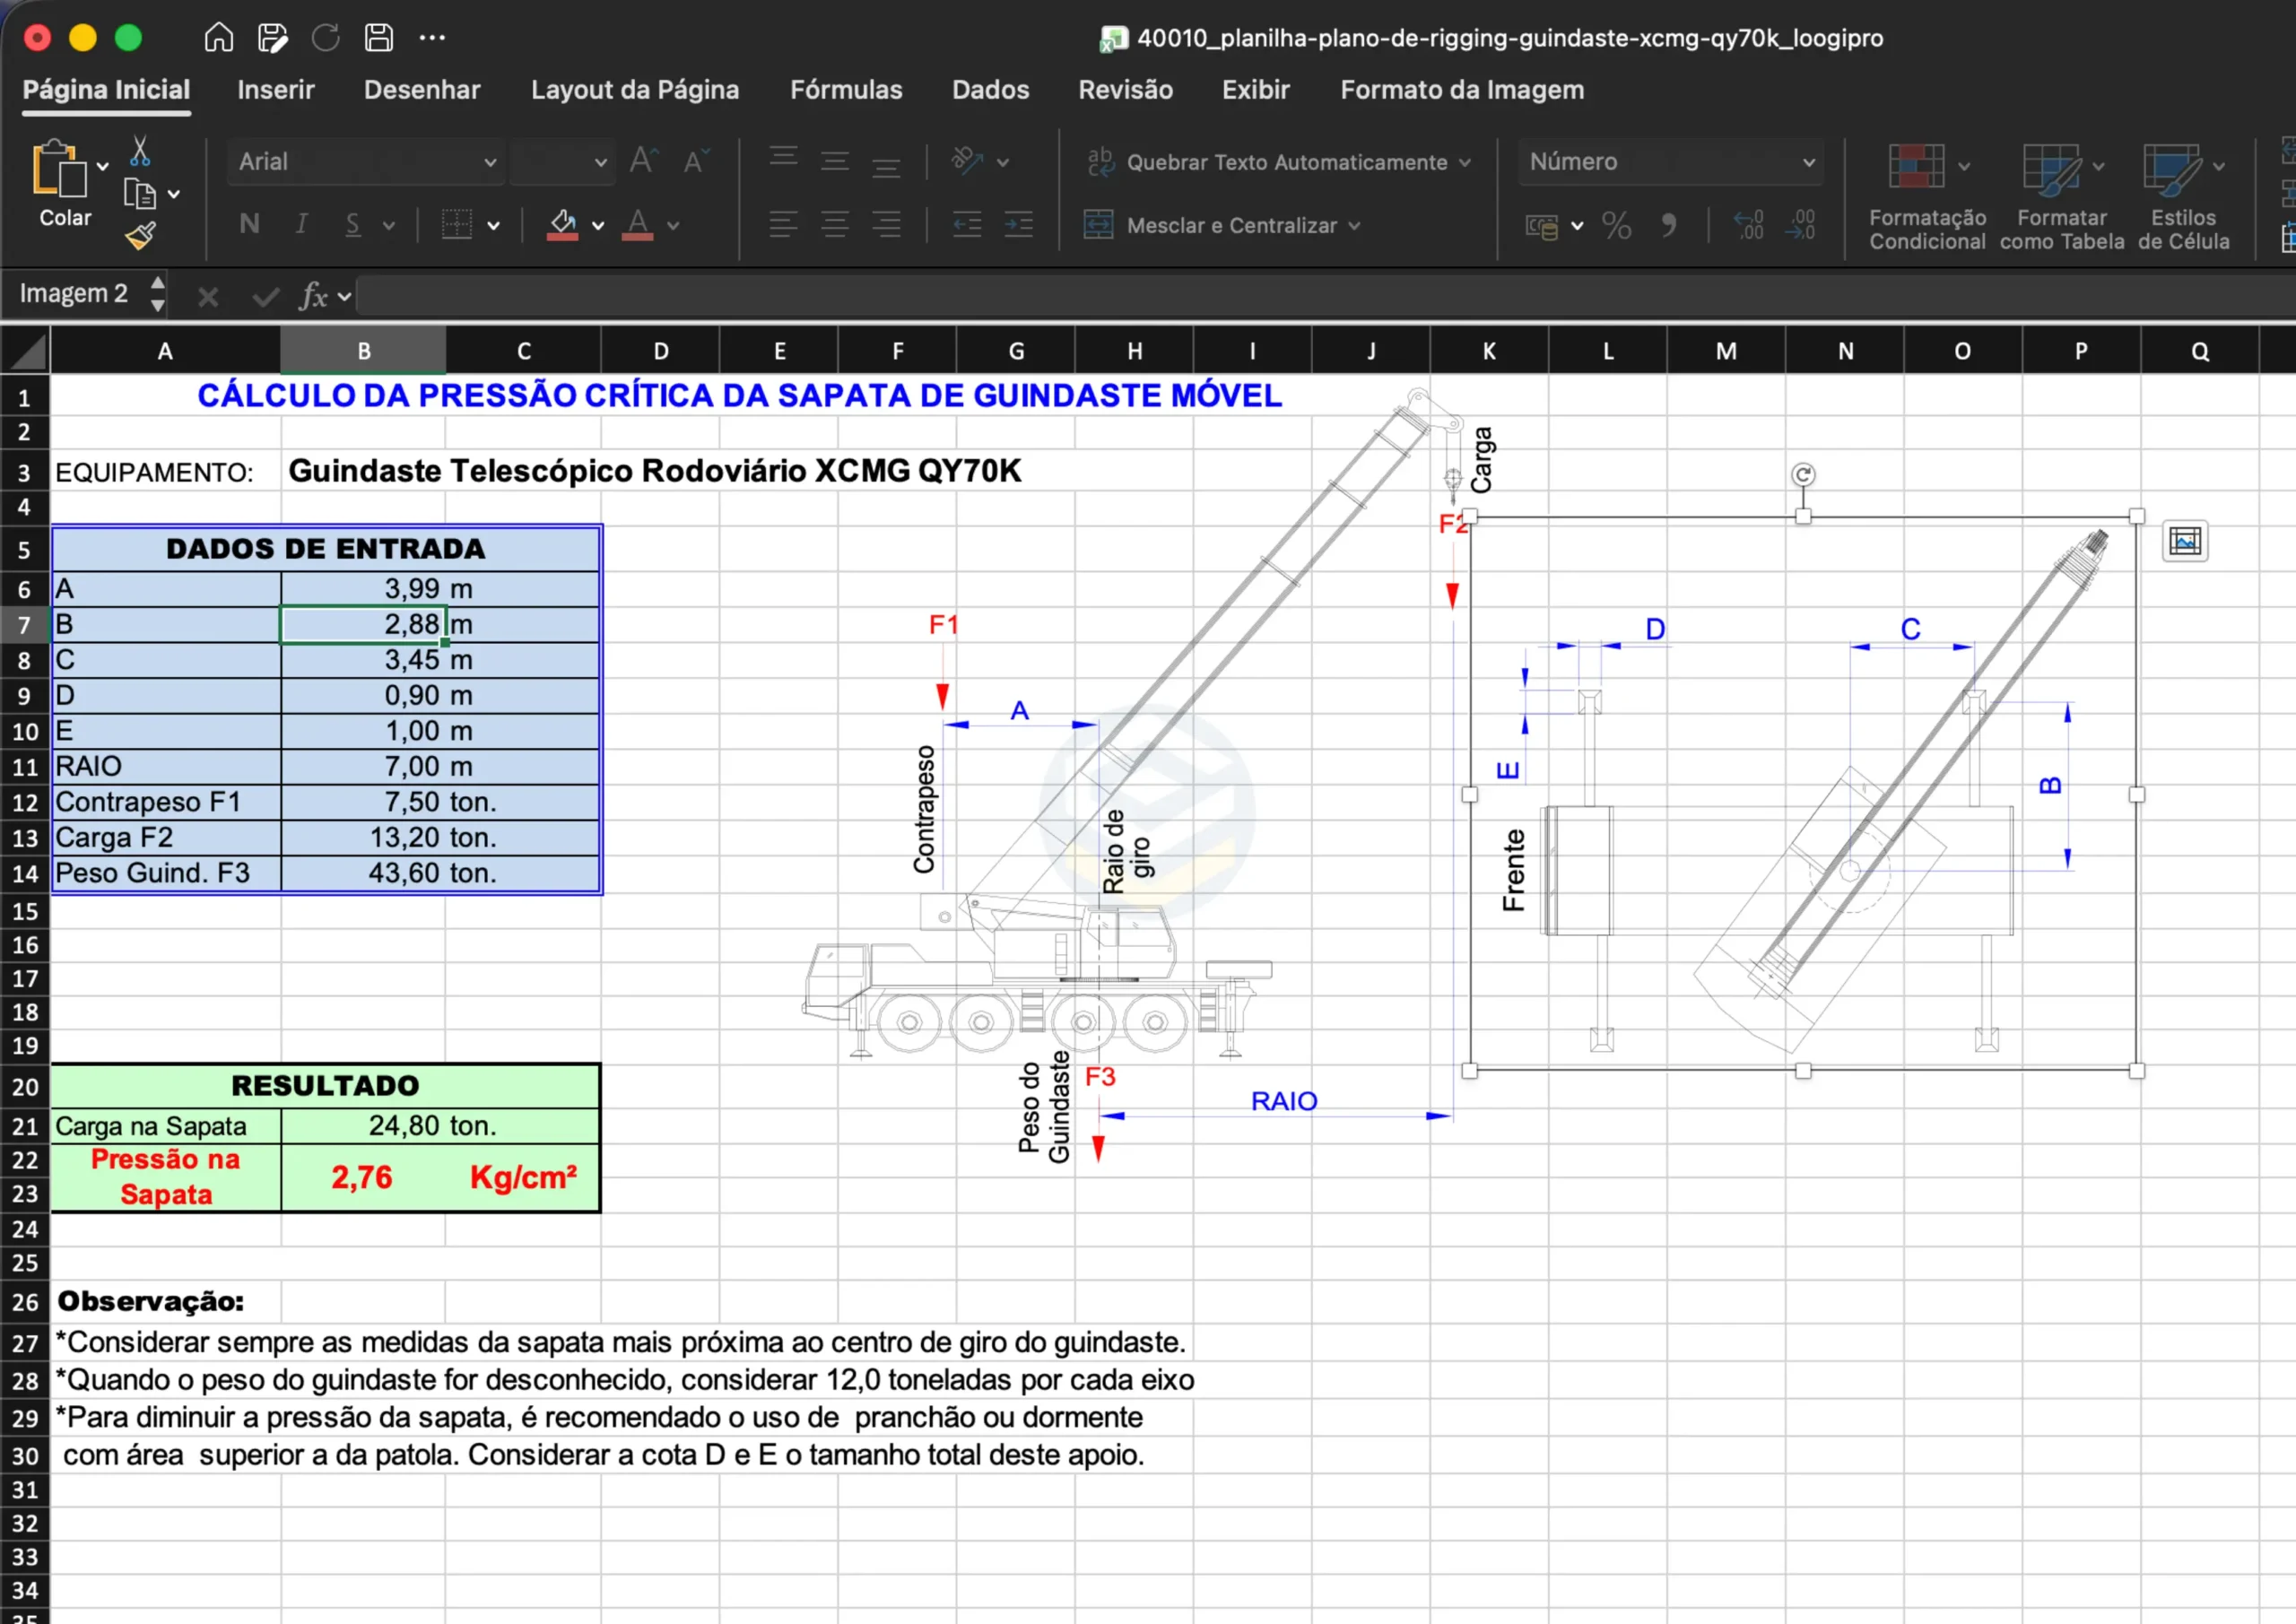Switch to Layout da Página tab
Screen dimensions: 2296x1624
pyautogui.click(x=635, y=90)
